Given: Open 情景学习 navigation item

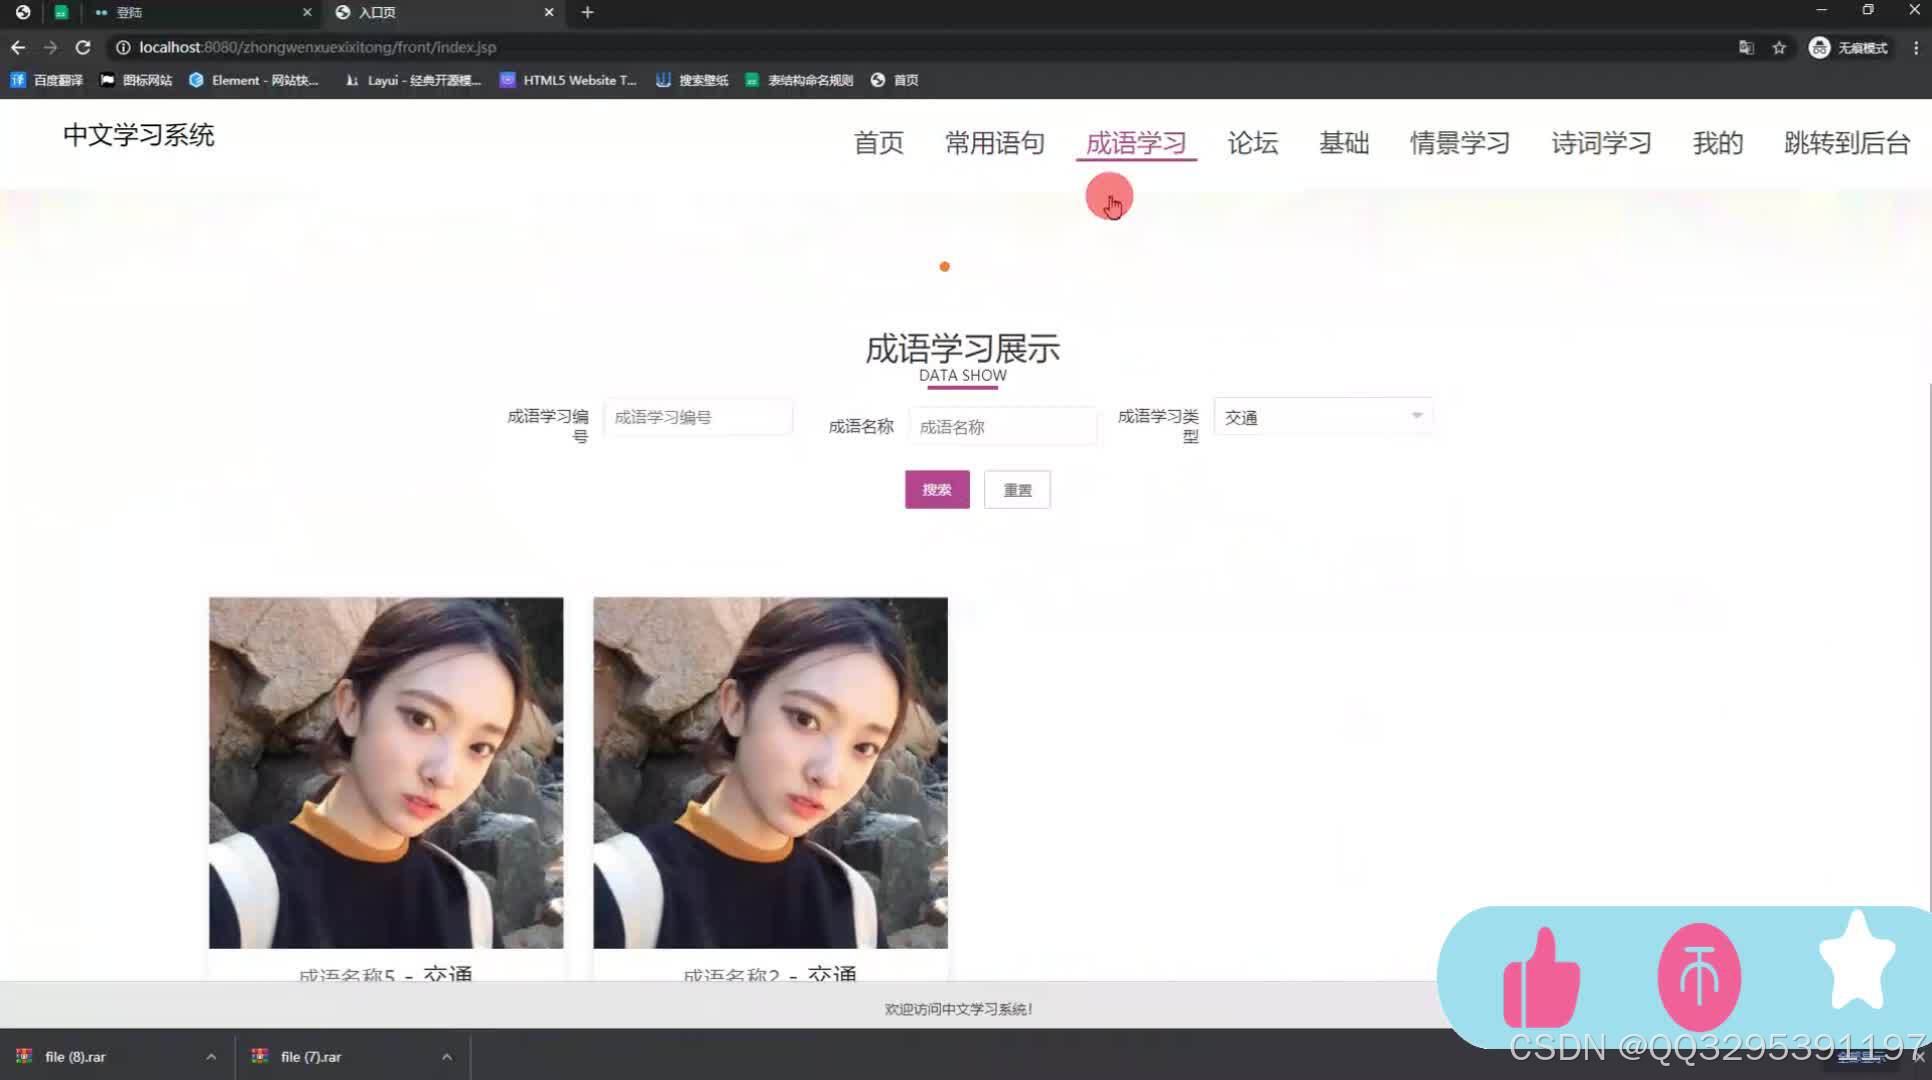Looking at the screenshot, I should click(1460, 143).
